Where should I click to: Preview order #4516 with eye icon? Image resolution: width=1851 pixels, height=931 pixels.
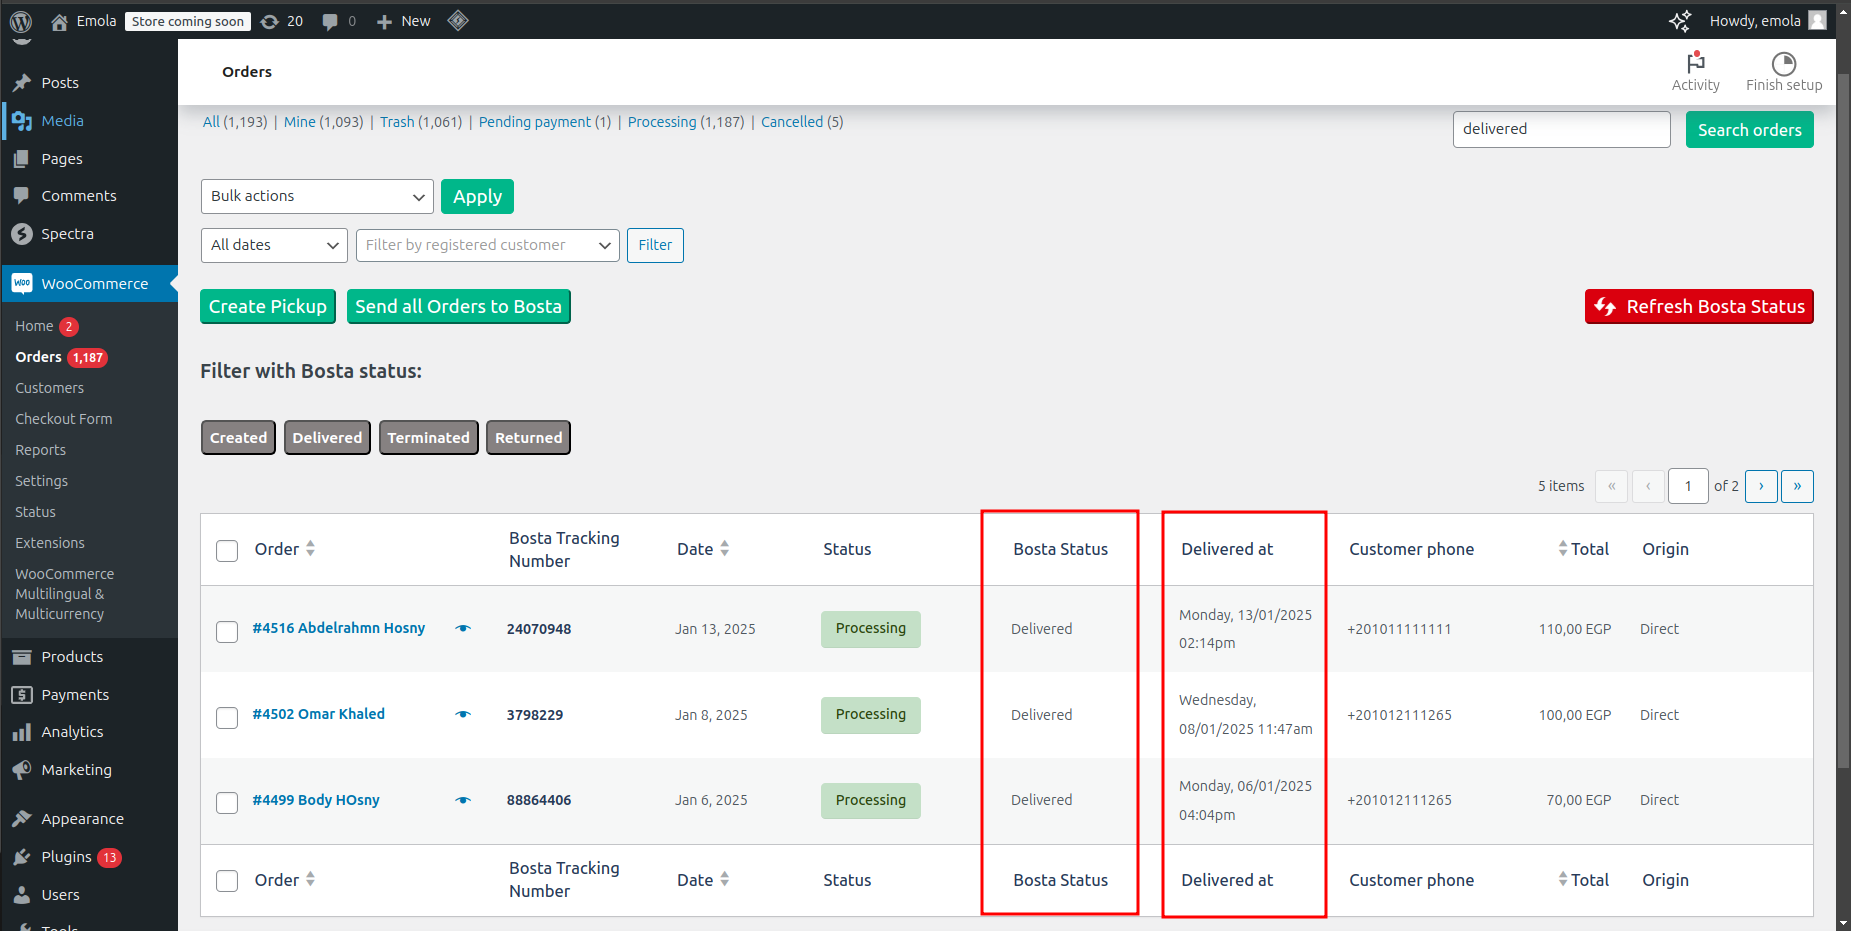pyautogui.click(x=463, y=629)
